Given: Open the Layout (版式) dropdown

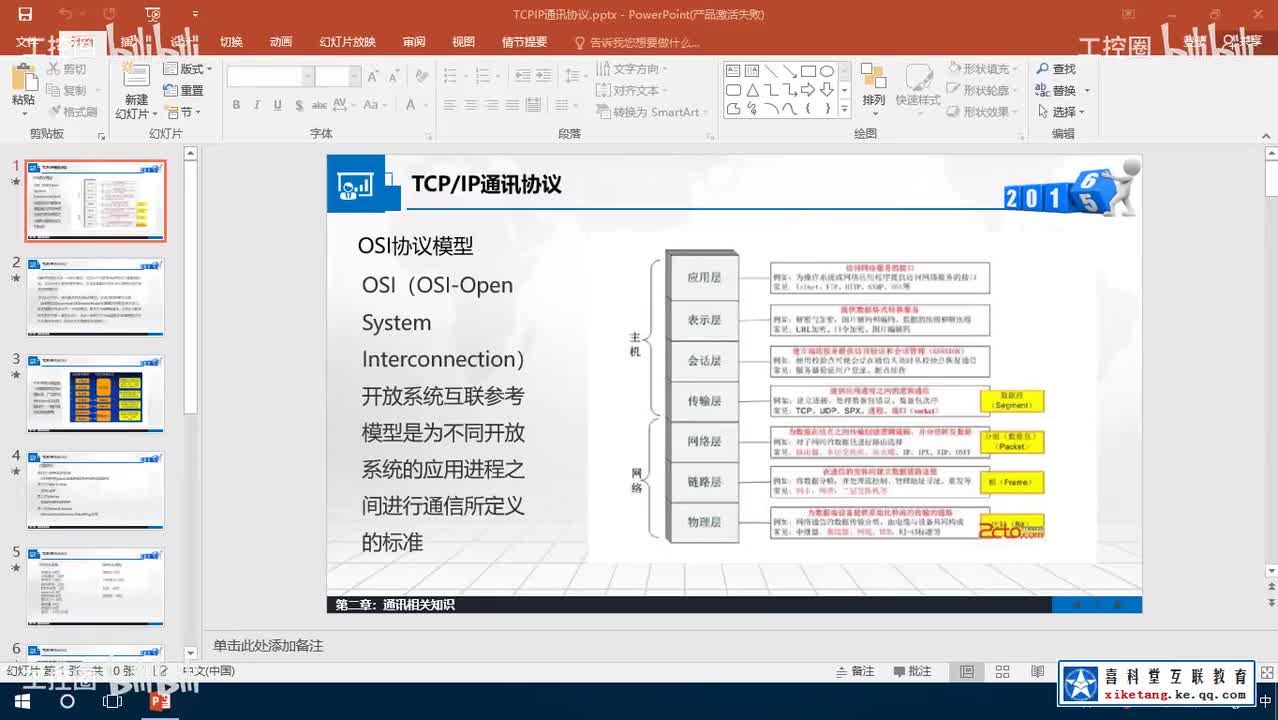Looking at the screenshot, I should (187, 69).
